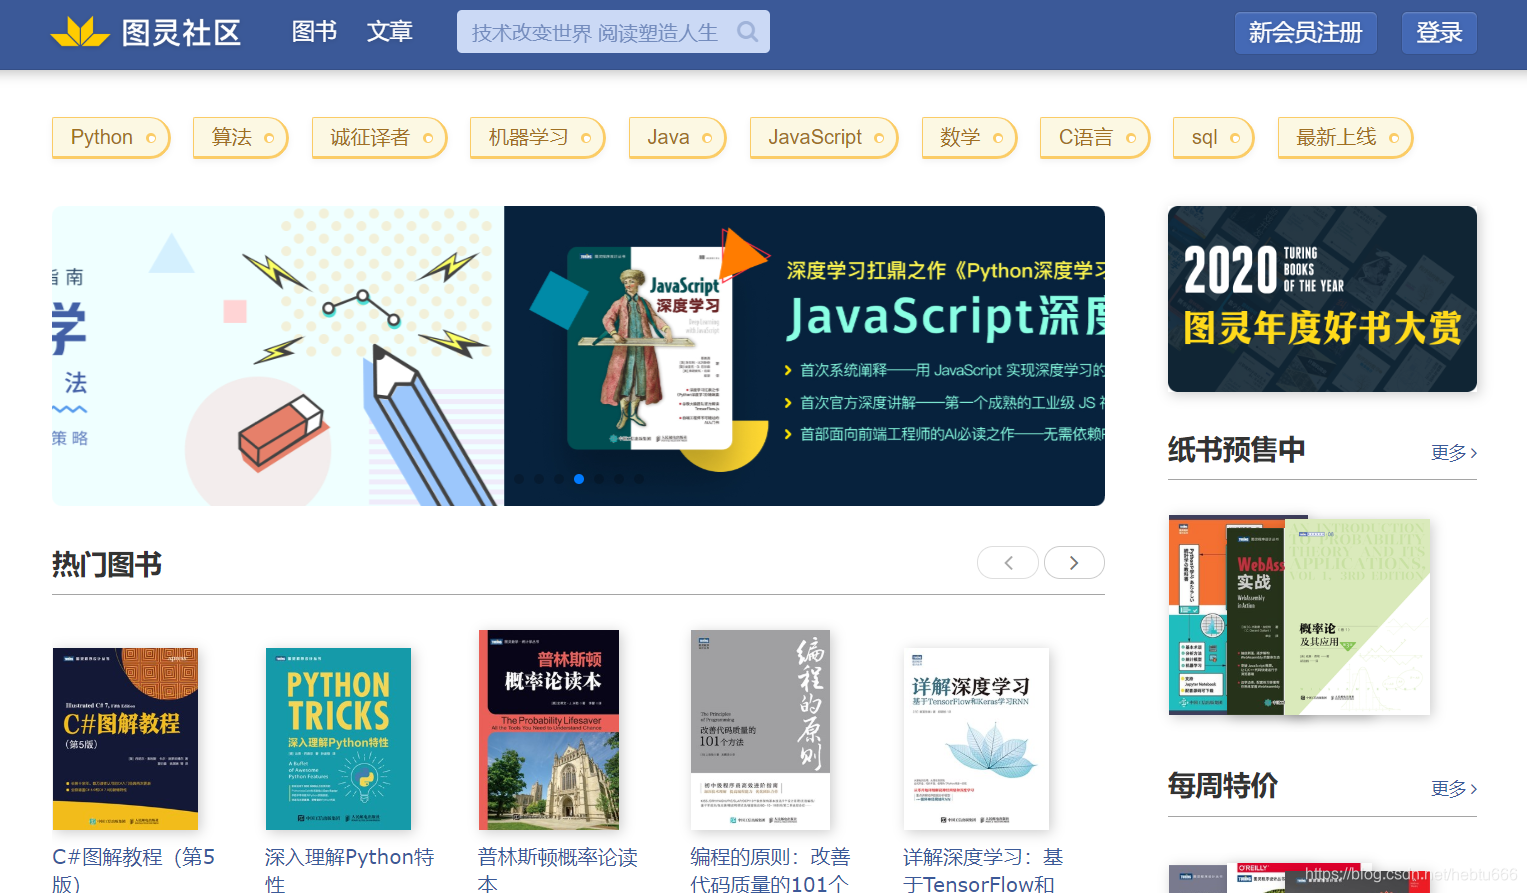The image size is (1527, 893).
Task: Open the Python Tricks book cover
Action: 338,739
